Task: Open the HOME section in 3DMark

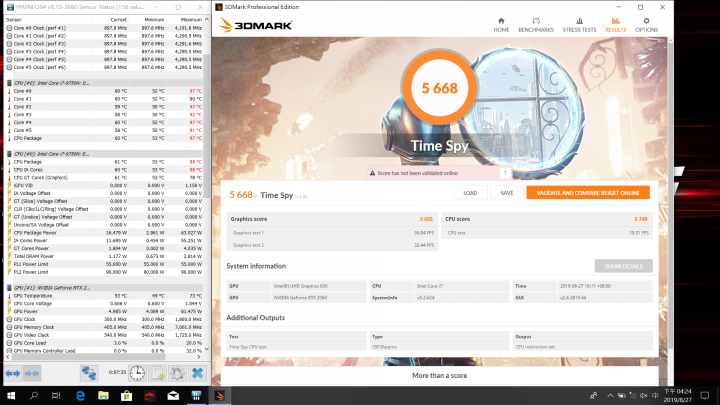Action: coord(501,25)
